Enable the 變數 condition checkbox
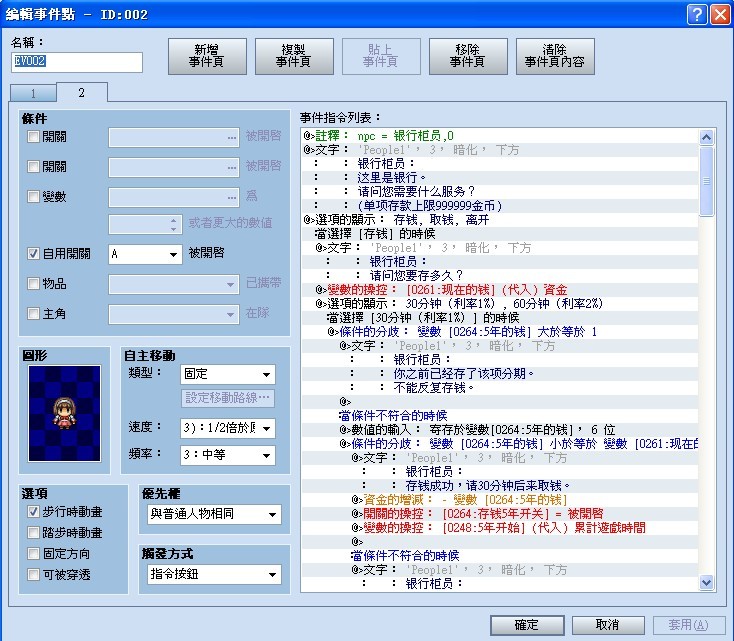This screenshot has height=641, width=734. coord(33,196)
